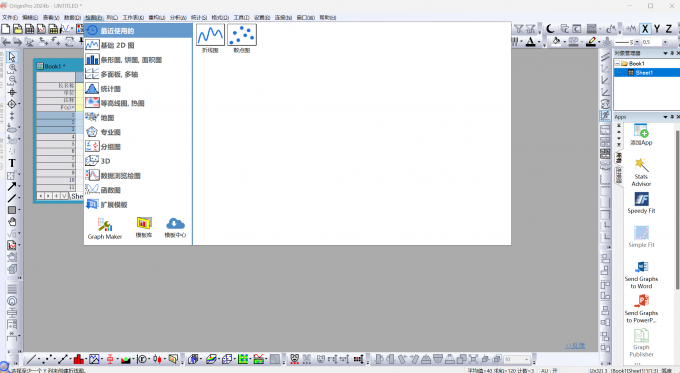The height and width of the screenshot is (373, 680).
Task: Open Graph Maker from the plot menu
Action: coord(105,229)
